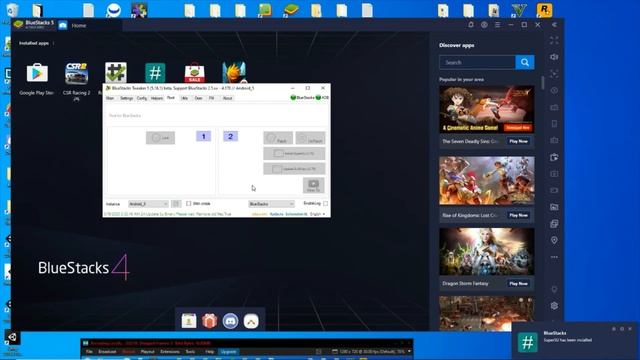Open Dragon Storm Fantasy banner thumbnail
Screen dimensions: 640x360
(487, 251)
